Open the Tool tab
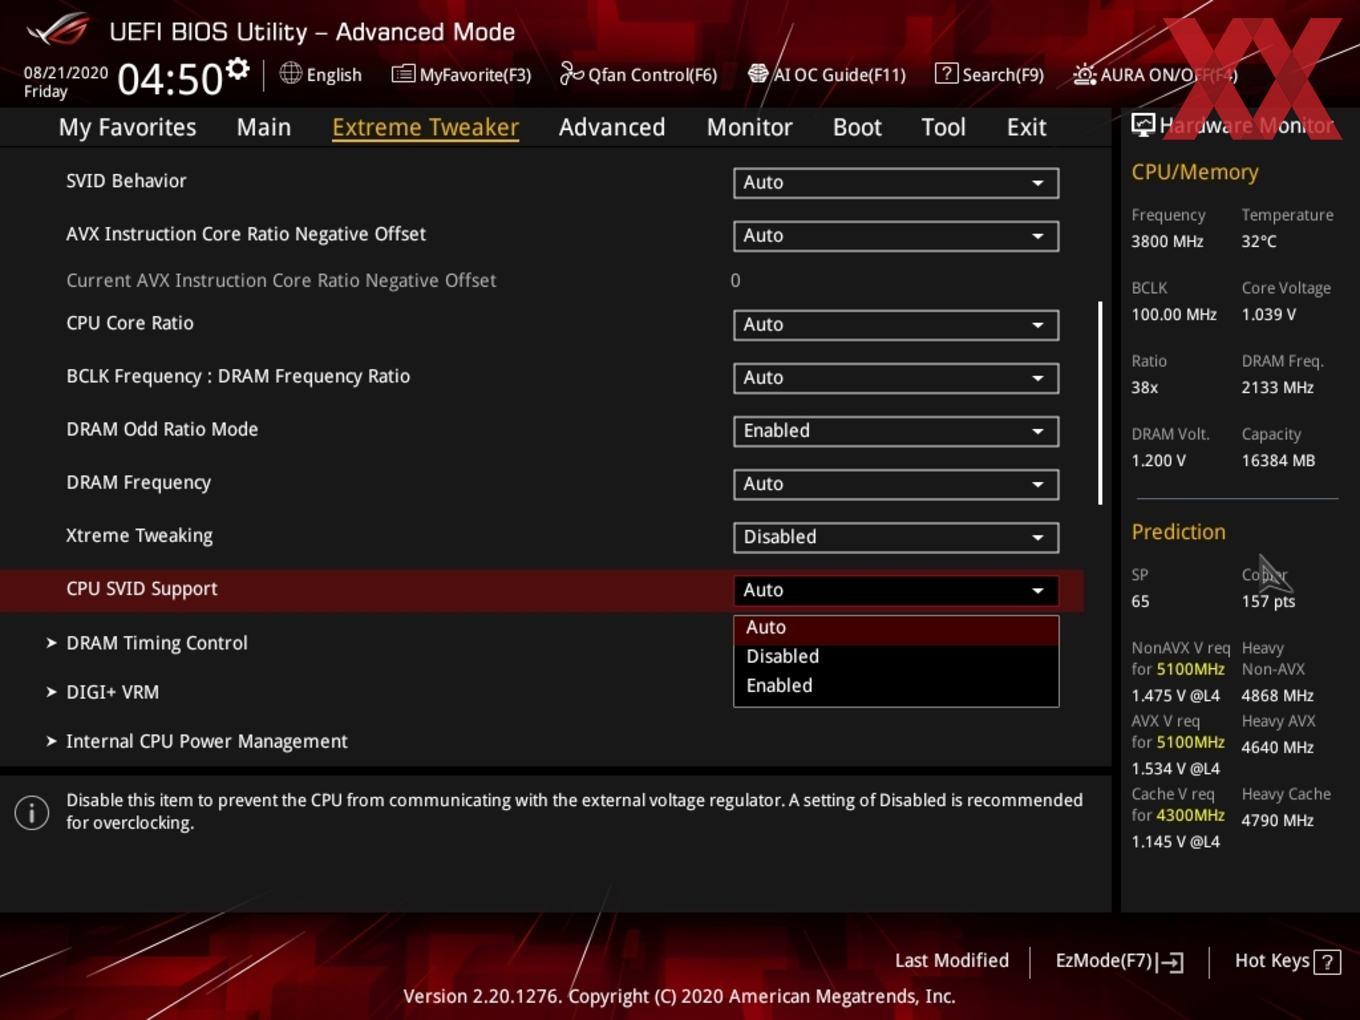This screenshot has height=1020, width=1360. point(943,127)
